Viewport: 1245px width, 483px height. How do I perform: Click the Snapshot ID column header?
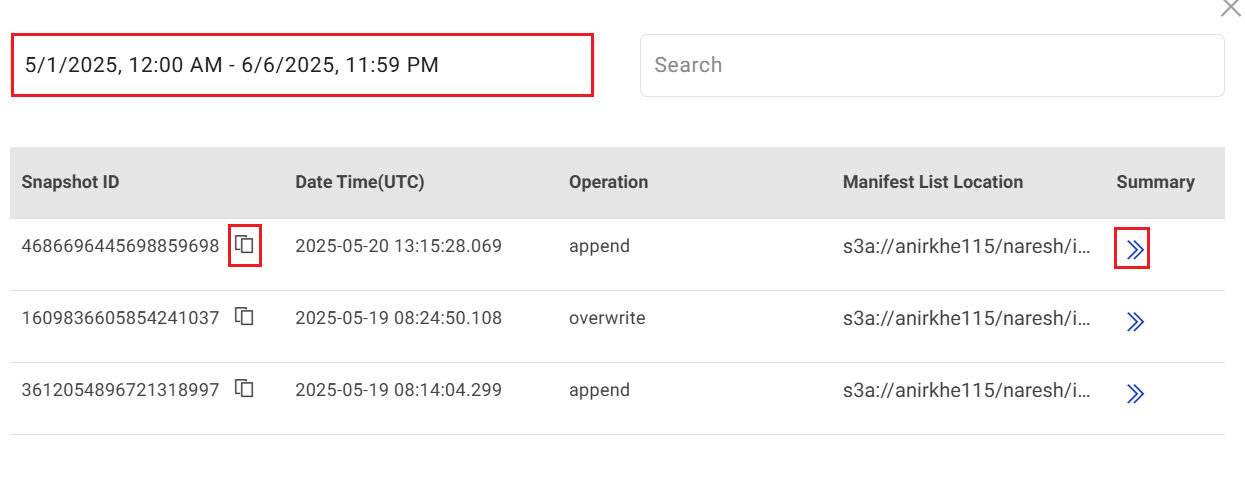[x=70, y=182]
